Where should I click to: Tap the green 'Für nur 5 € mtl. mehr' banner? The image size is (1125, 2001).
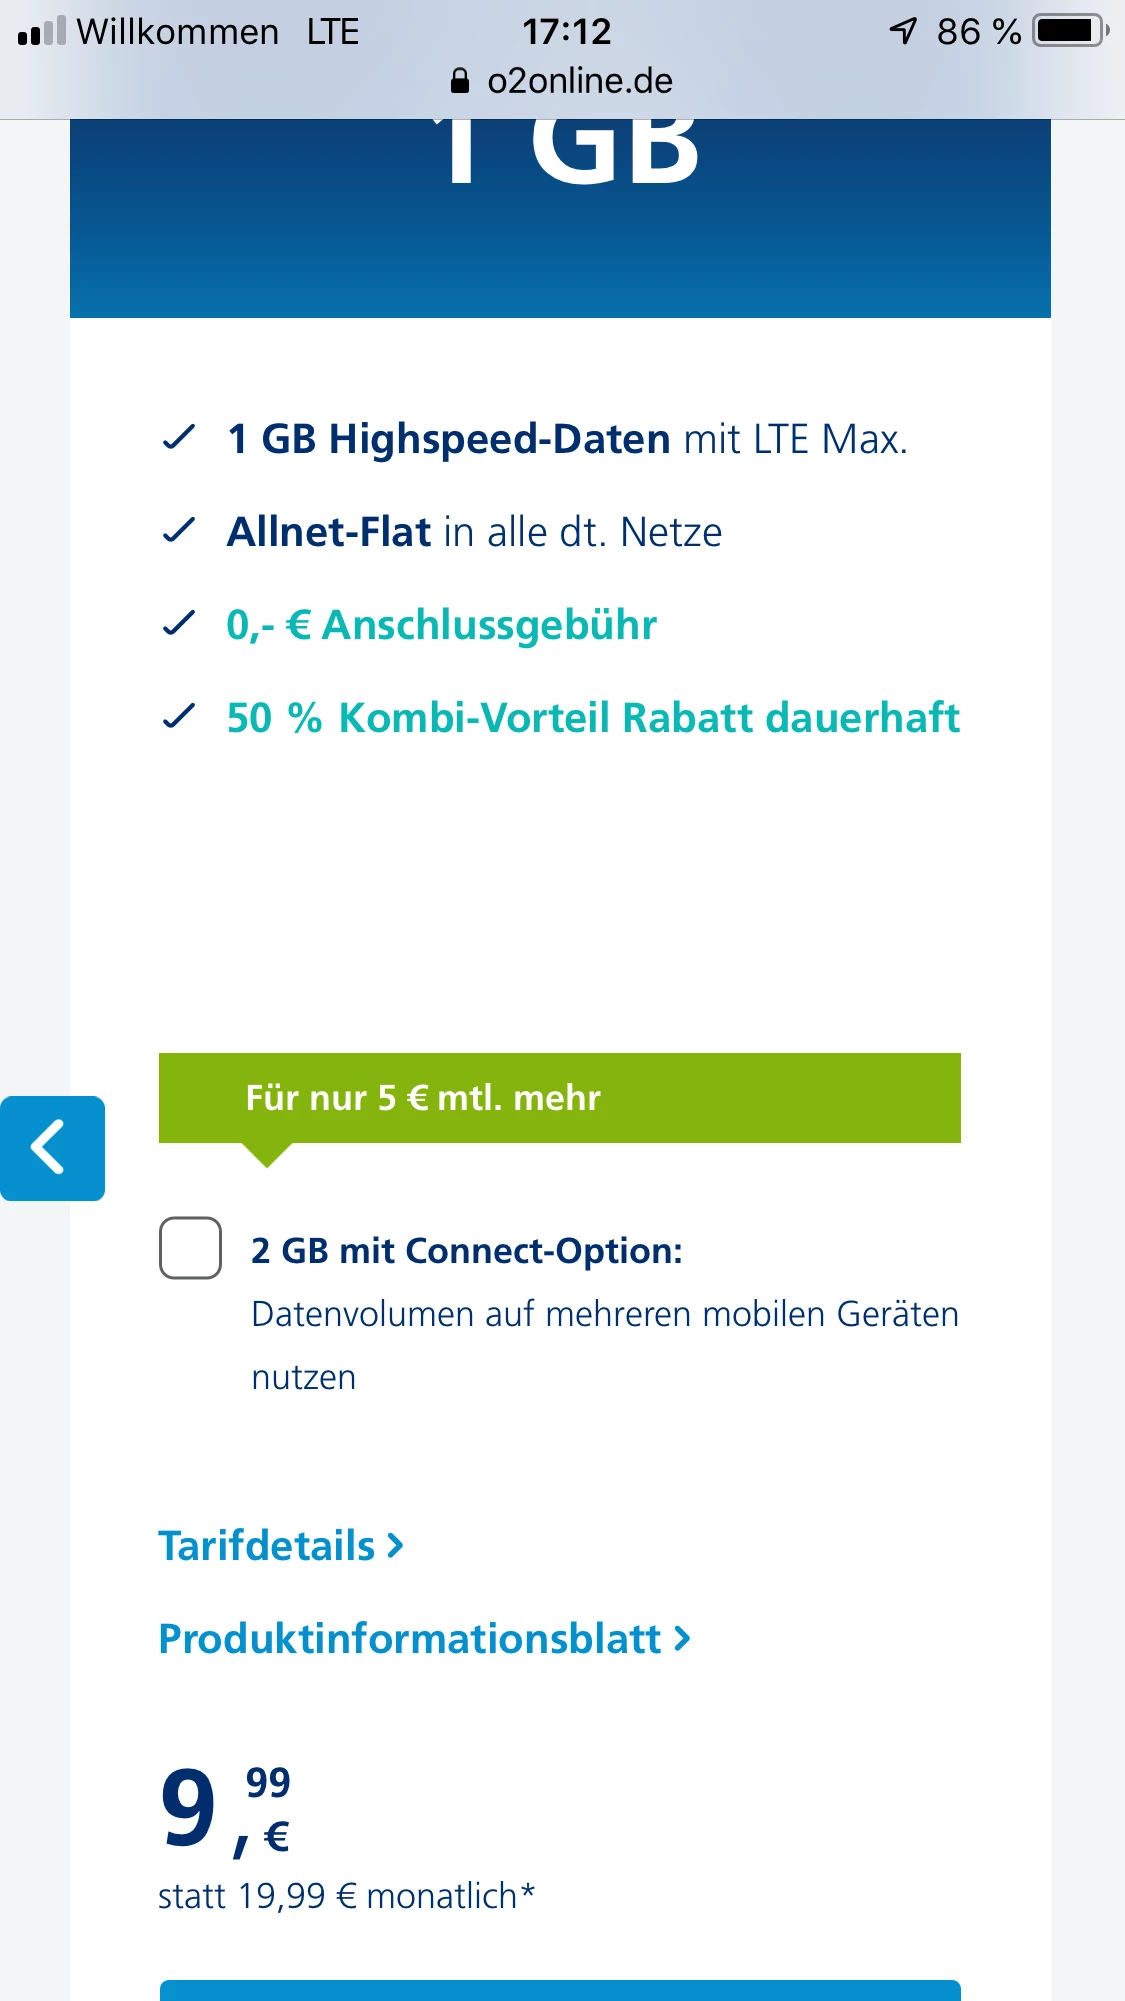coord(560,1098)
